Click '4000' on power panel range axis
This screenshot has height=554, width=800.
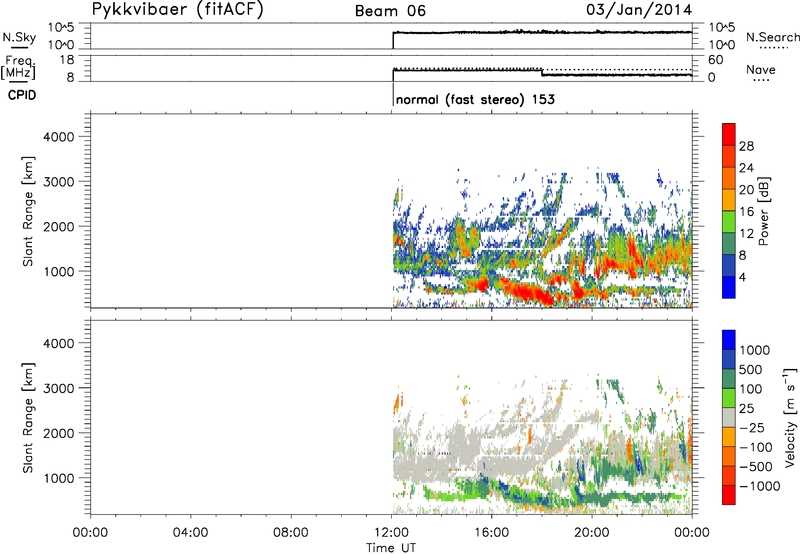[x=59, y=137]
